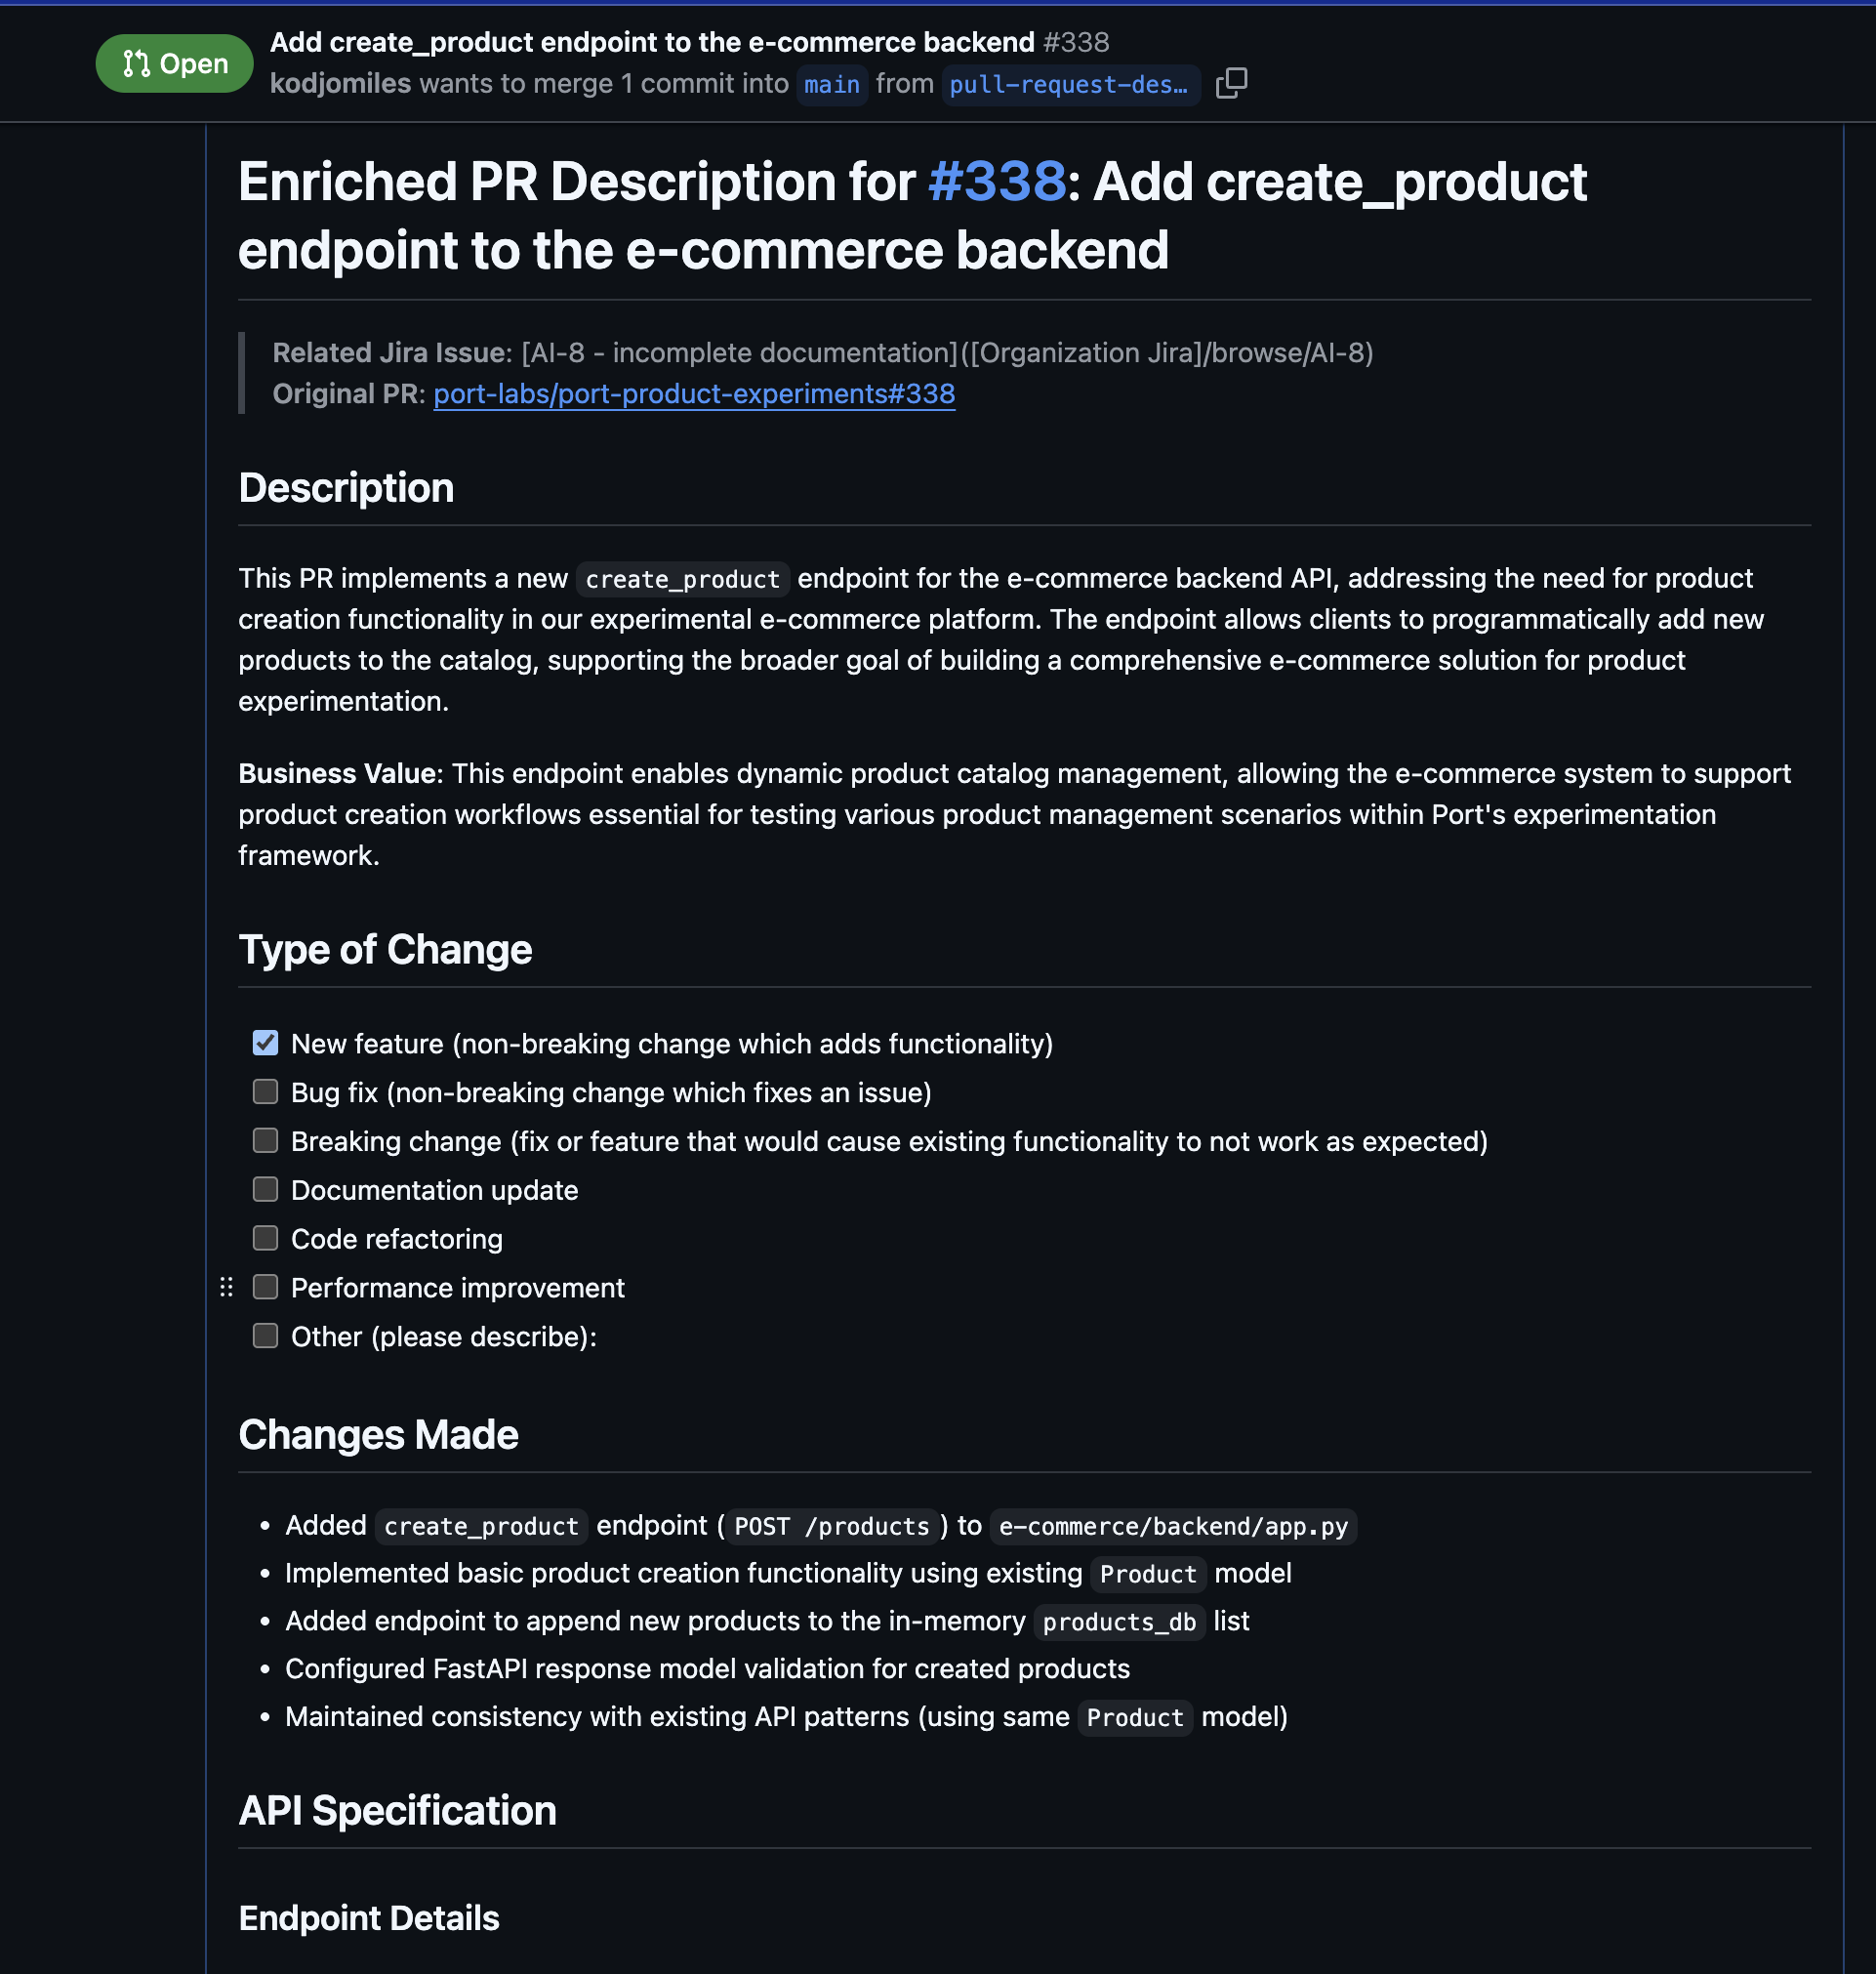The image size is (1876, 1974).
Task: Enable the Documentation update checkbox
Action: 265,1189
